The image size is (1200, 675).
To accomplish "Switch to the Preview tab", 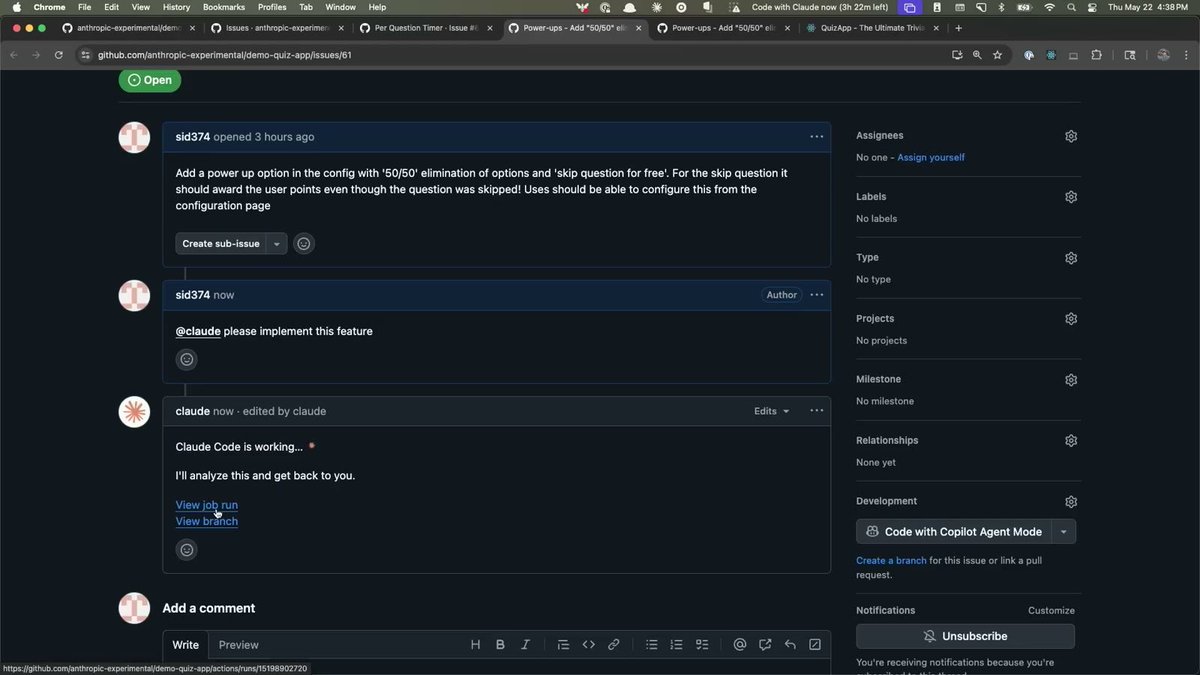I will (x=239, y=645).
